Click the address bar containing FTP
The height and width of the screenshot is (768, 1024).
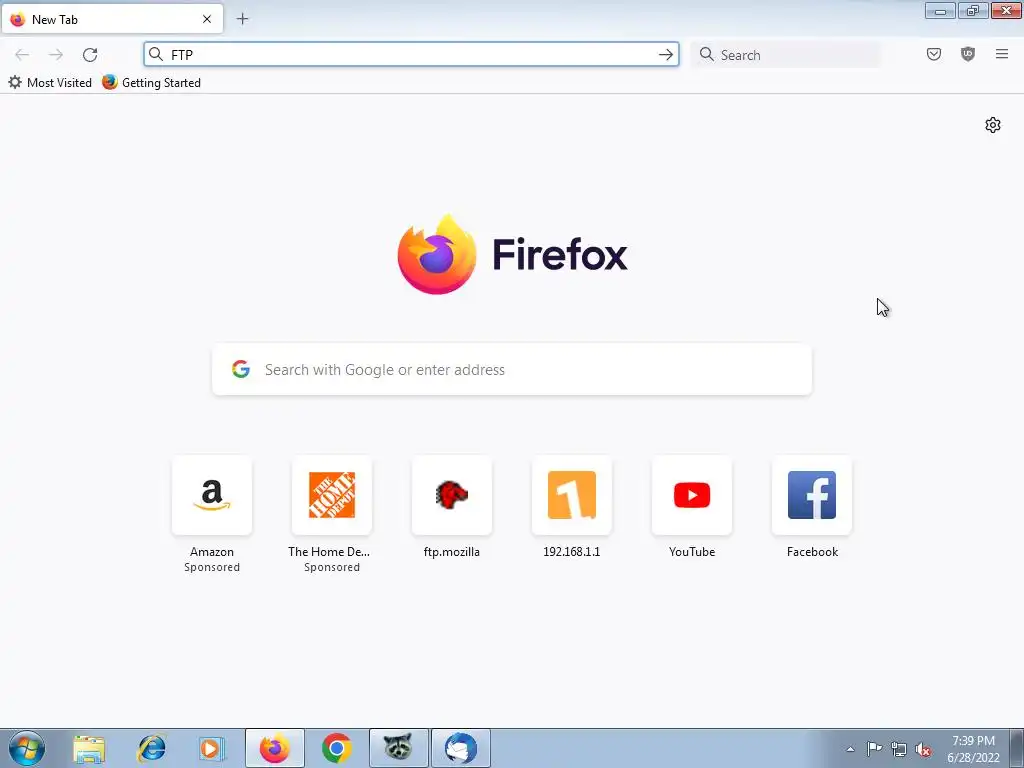pos(411,55)
